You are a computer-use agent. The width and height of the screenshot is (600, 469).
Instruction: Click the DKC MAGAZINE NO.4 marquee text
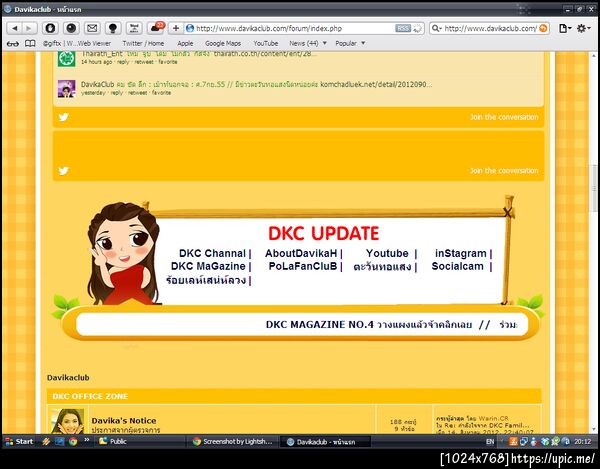(x=369, y=325)
